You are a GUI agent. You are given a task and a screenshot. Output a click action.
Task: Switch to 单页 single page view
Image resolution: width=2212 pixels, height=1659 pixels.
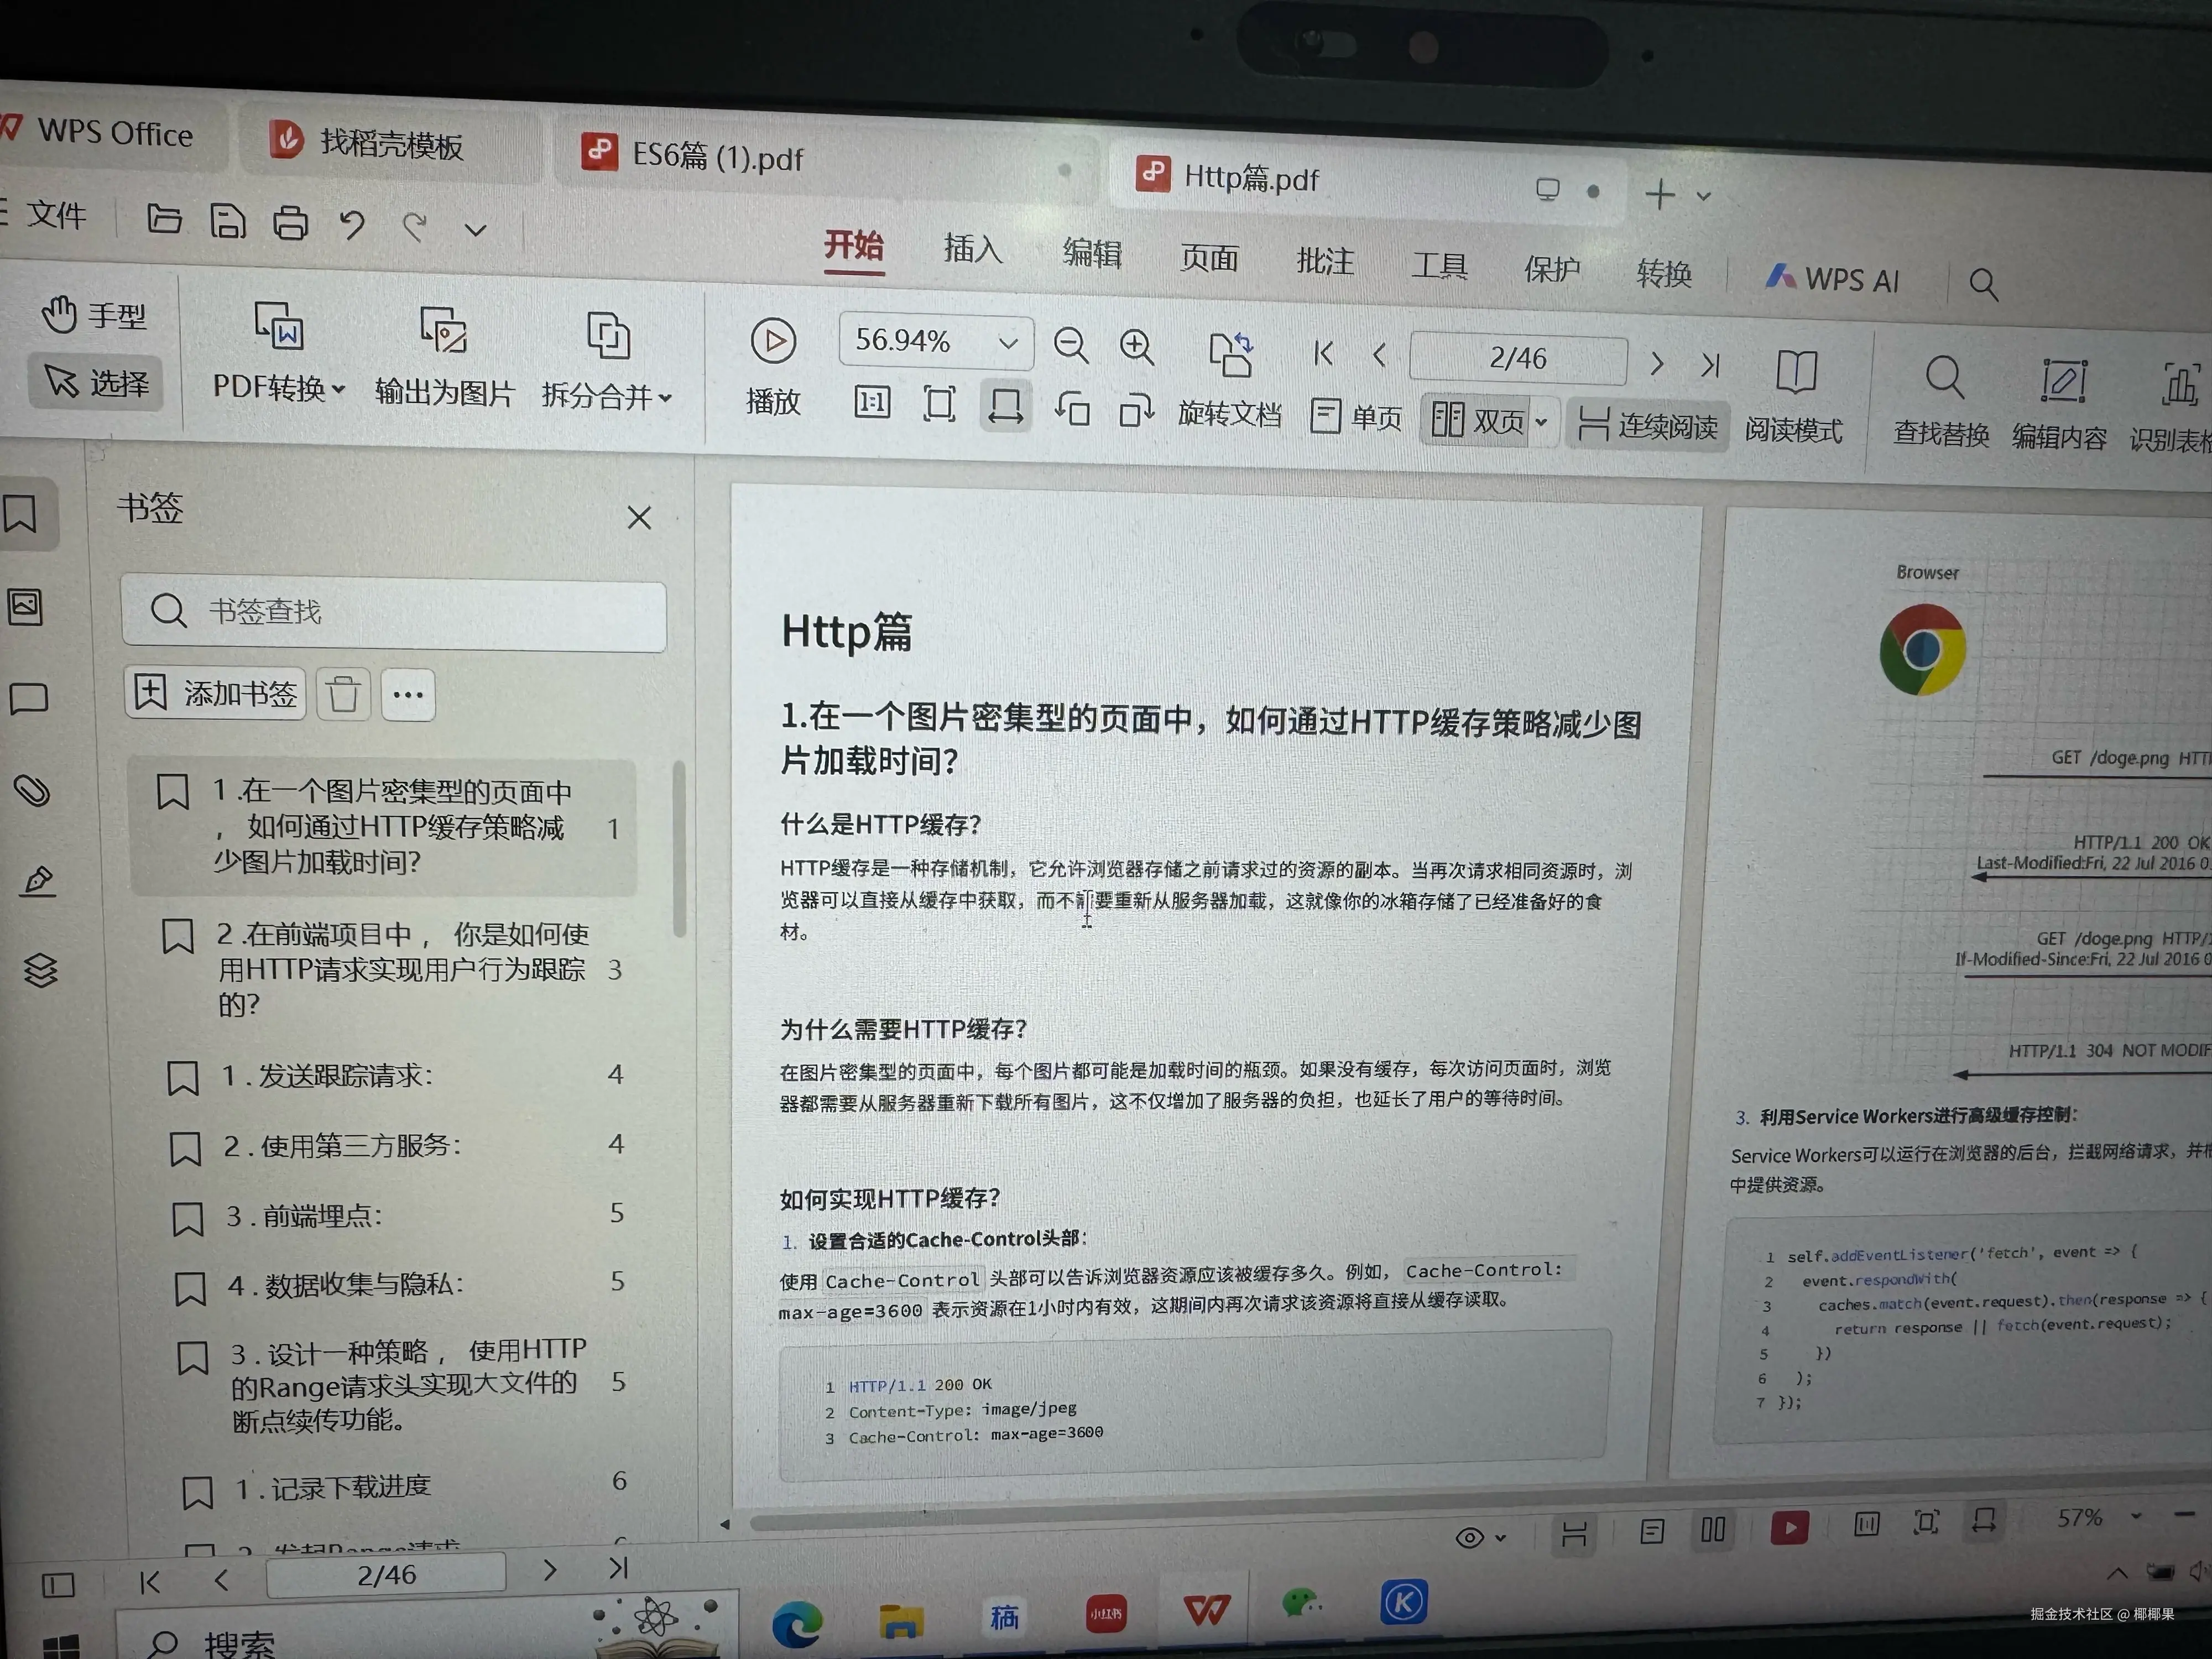[1352, 418]
